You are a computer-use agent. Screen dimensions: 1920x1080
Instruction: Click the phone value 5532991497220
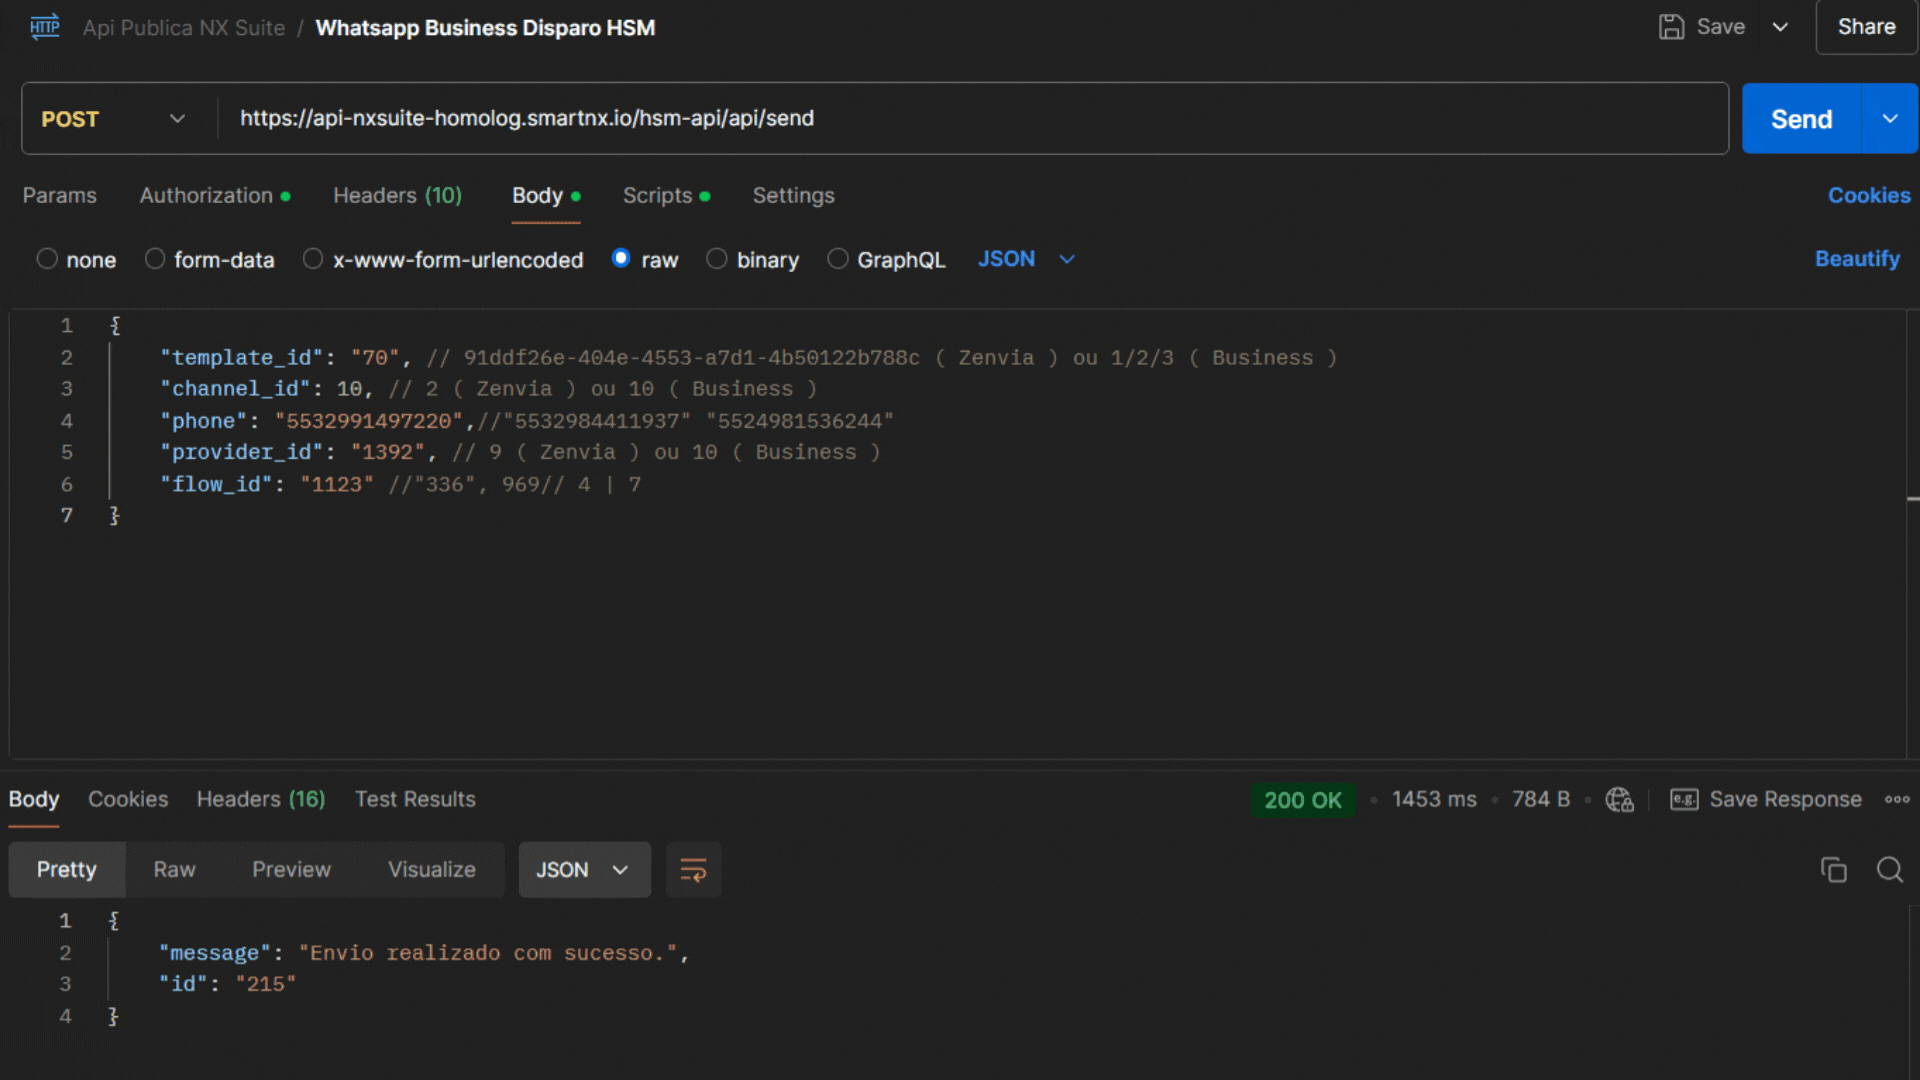pyautogui.click(x=369, y=421)
